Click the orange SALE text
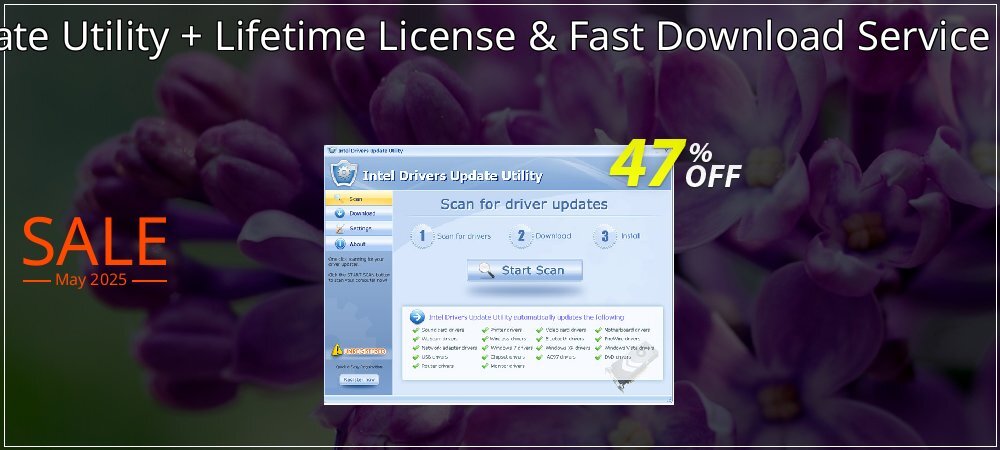 point(95,242)
